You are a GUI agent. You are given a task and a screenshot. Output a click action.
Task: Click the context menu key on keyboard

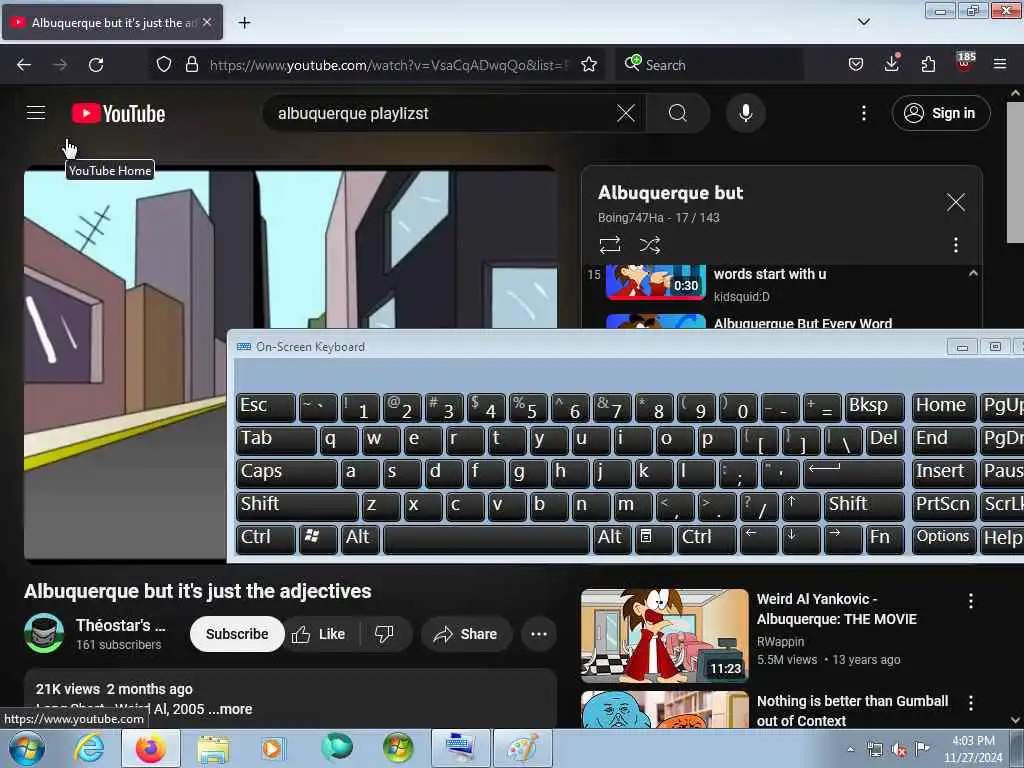pos(654,539)
